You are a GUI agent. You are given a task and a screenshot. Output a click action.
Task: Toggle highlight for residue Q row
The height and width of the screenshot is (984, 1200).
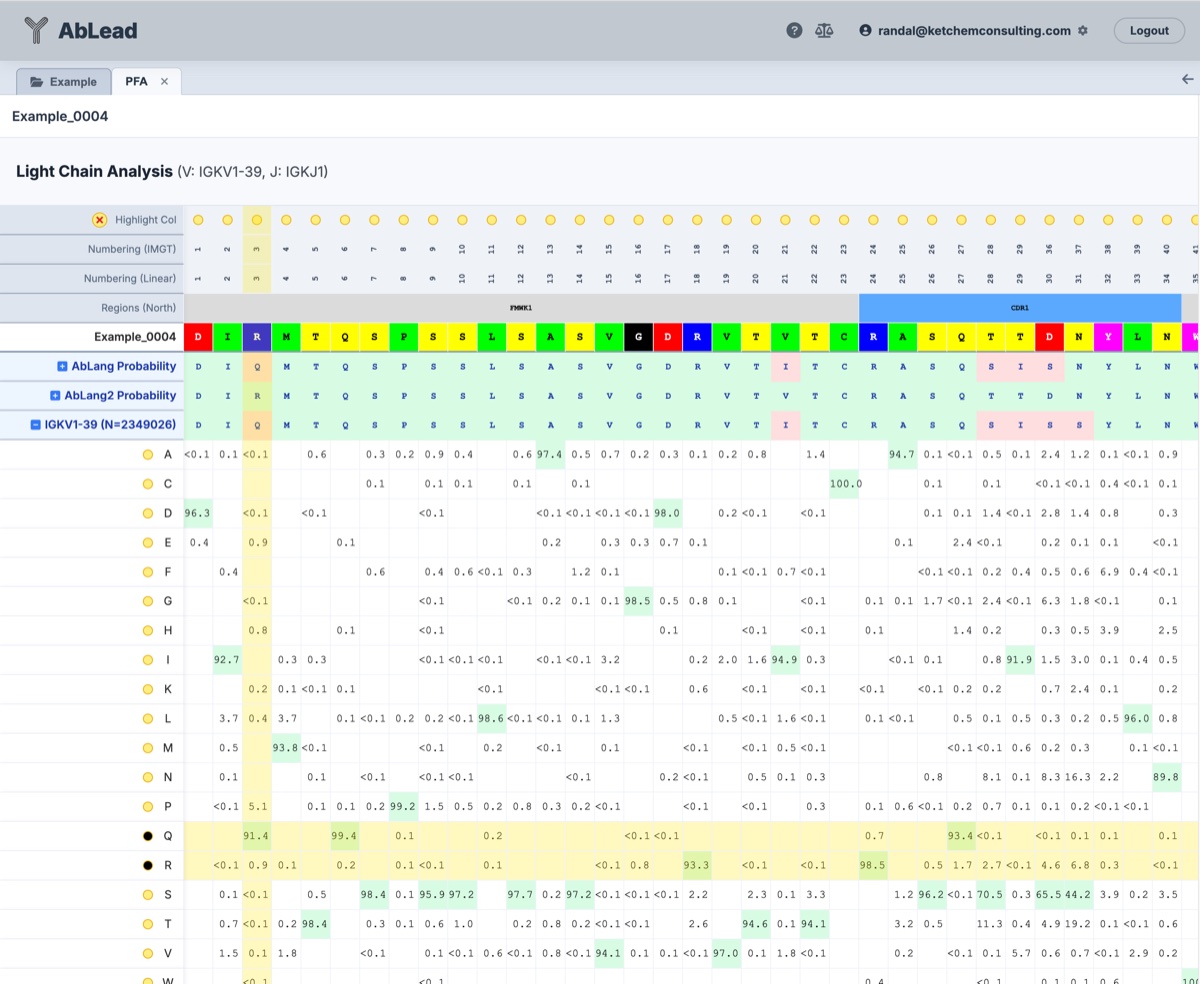tap(148, 836)
